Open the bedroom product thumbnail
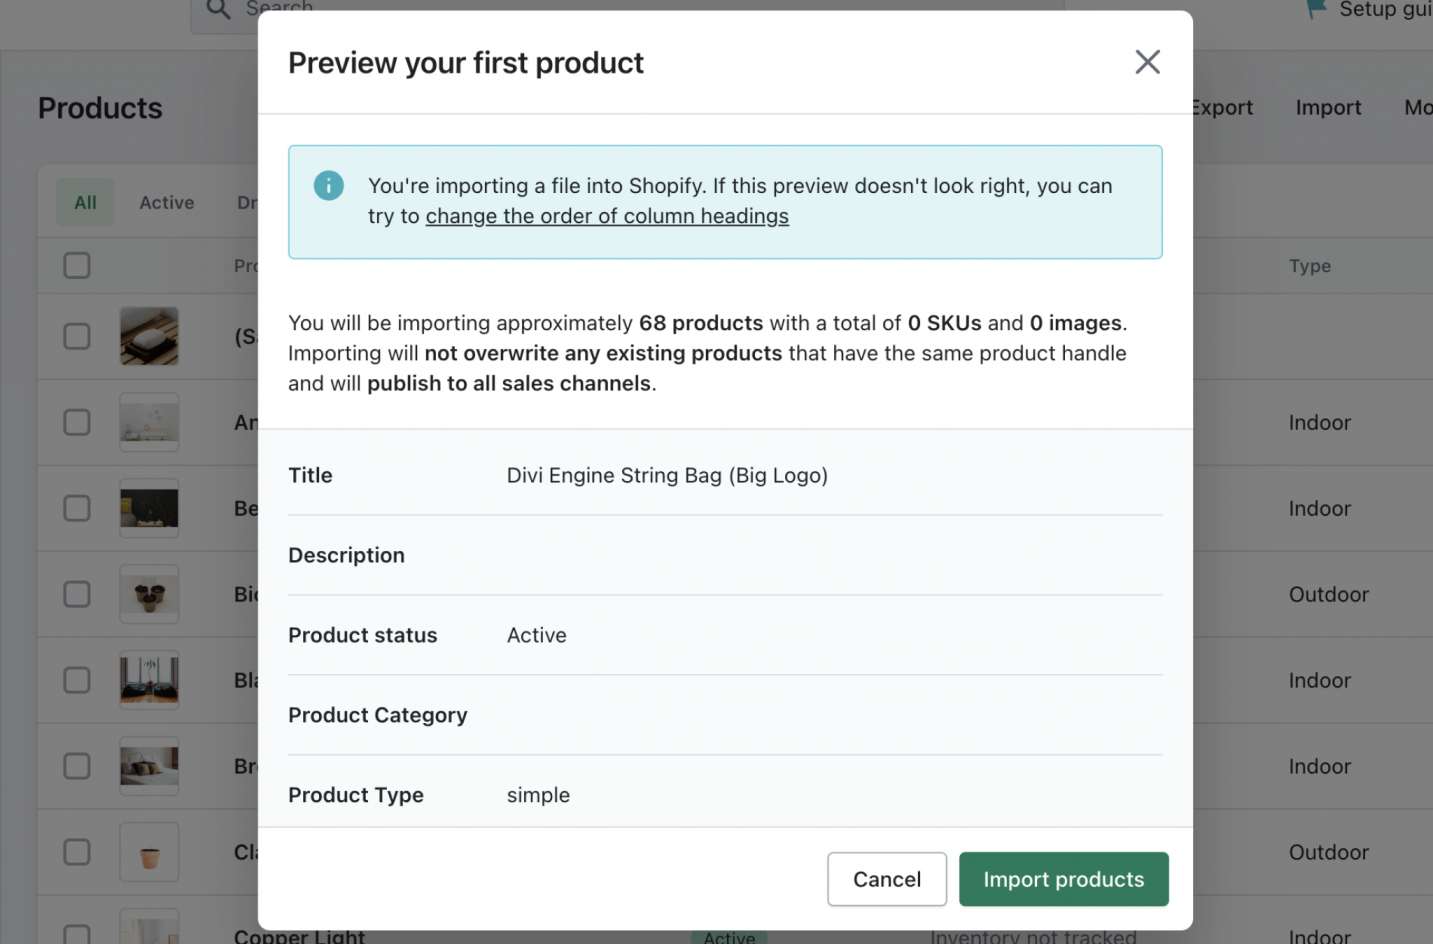The width and height of the screenshot is (1433, 944). click(149, 766)
